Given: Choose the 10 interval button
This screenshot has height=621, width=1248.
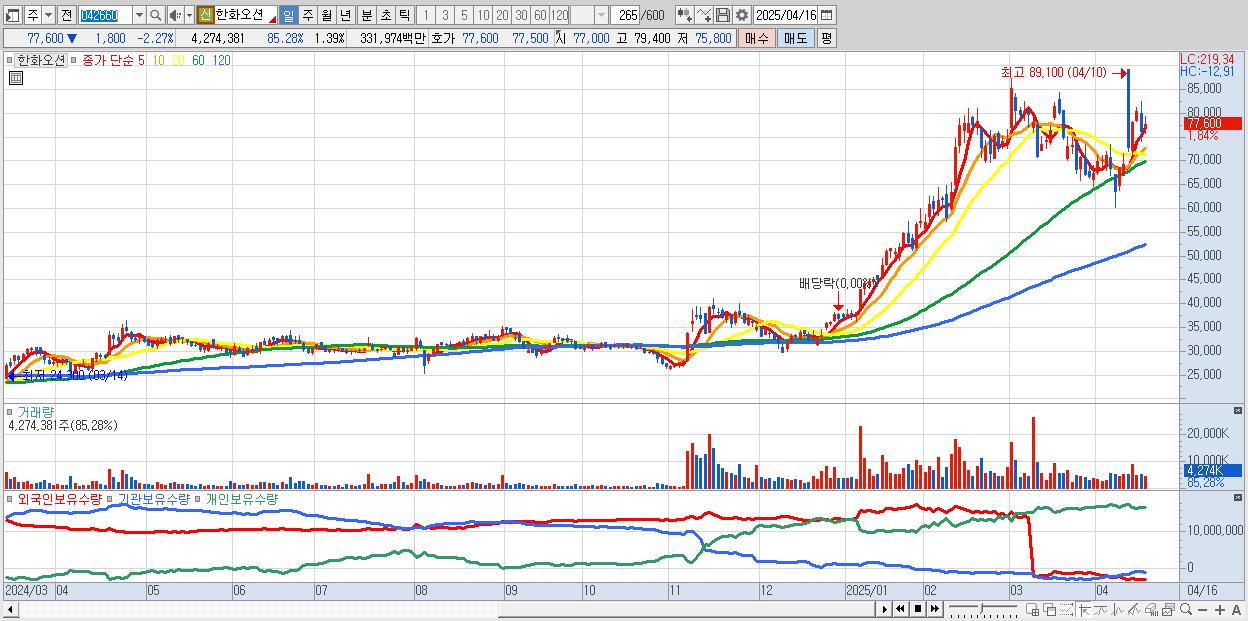Looking at the screenshot, I should [483, 15].
